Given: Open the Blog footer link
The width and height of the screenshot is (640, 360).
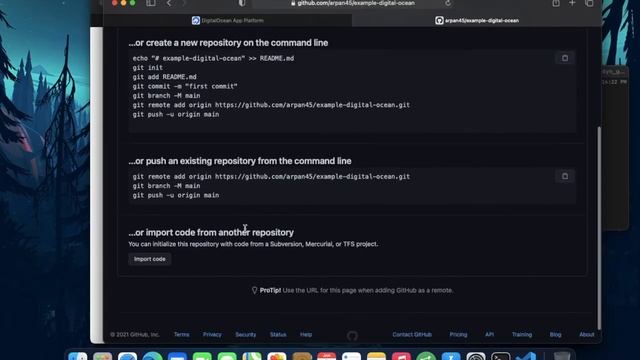Looking at the screenshot, I should click(x=556, y=334).
